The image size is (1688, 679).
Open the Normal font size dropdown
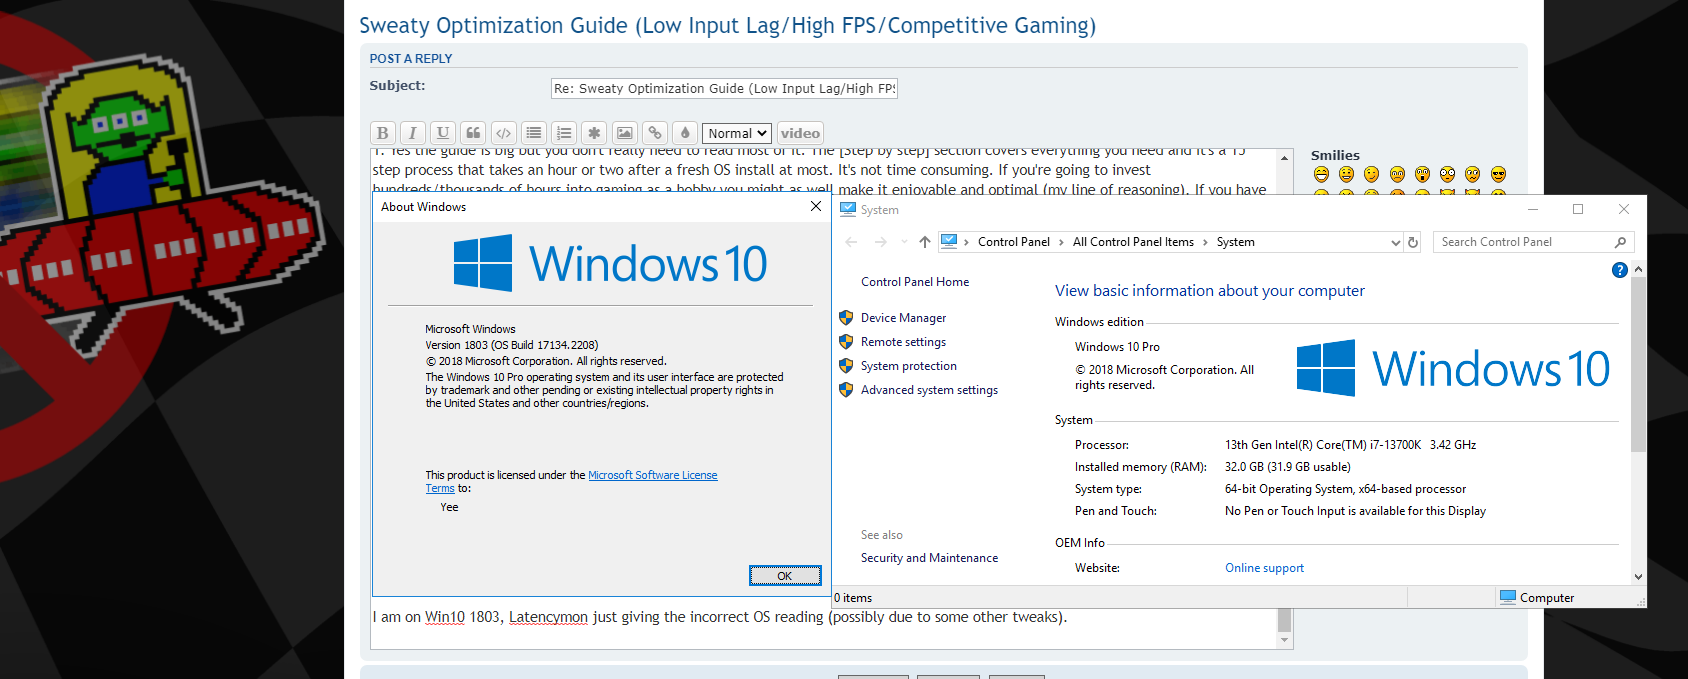pos(737,133)
